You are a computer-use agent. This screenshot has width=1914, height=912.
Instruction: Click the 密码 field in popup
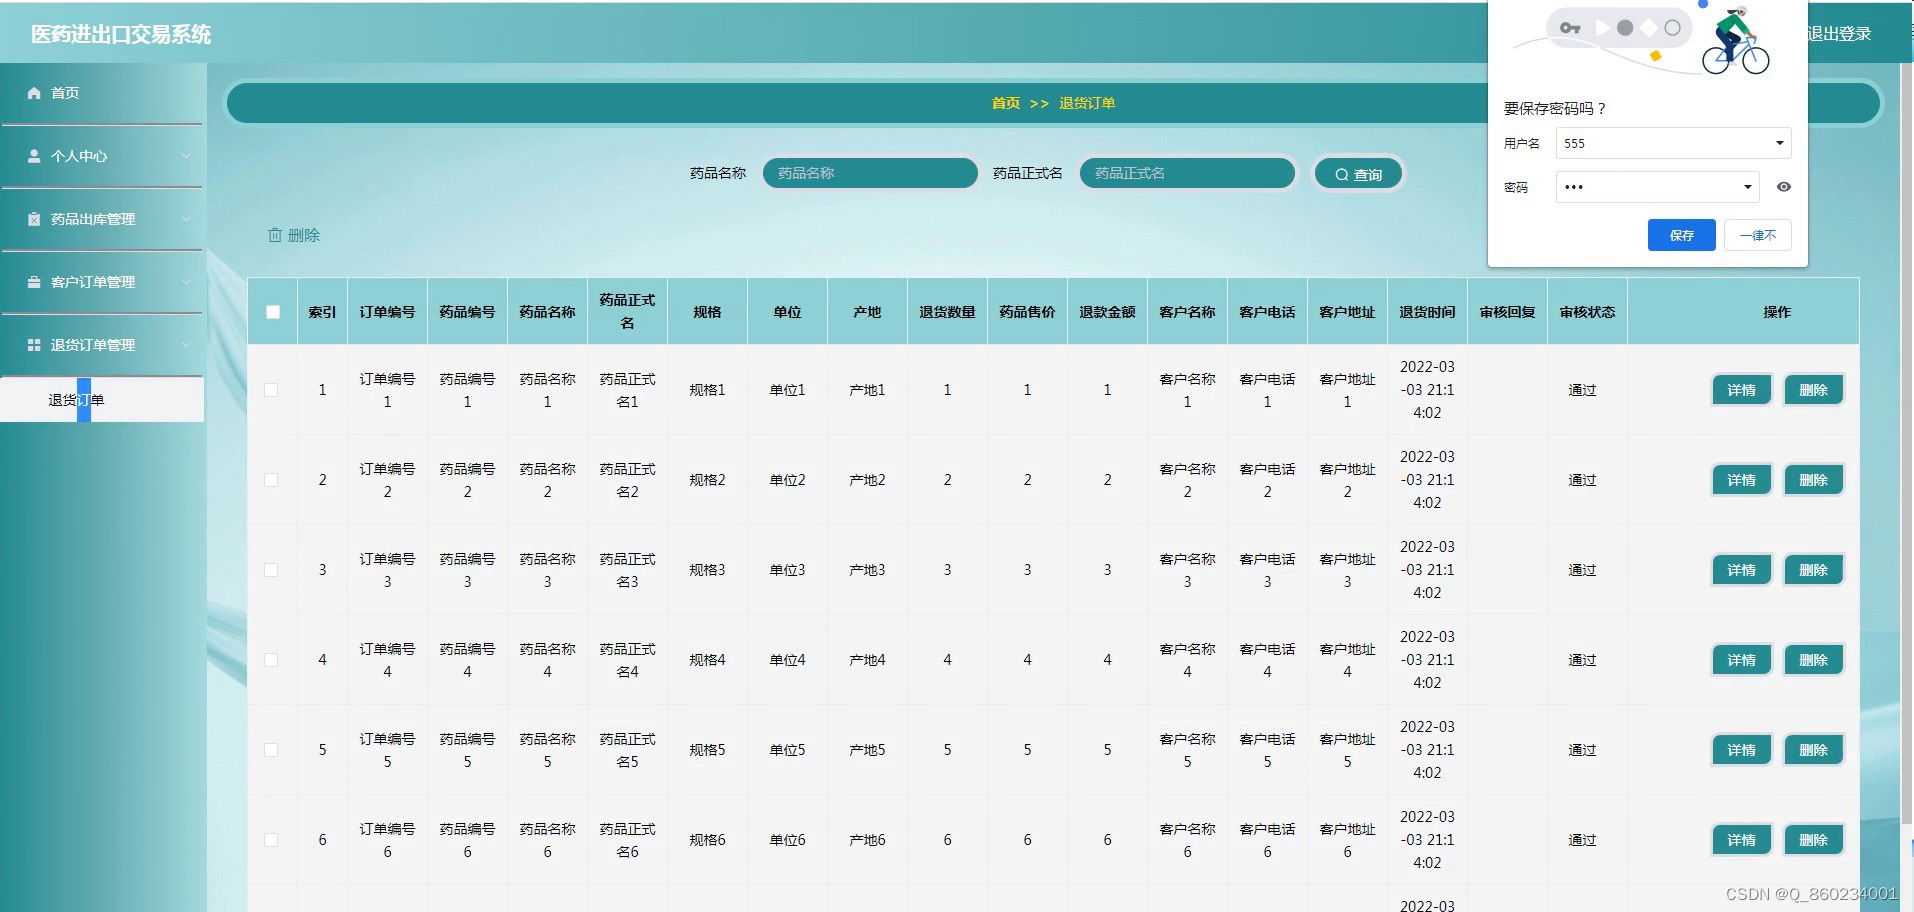pyautogui.click(x=1657, y=187)
